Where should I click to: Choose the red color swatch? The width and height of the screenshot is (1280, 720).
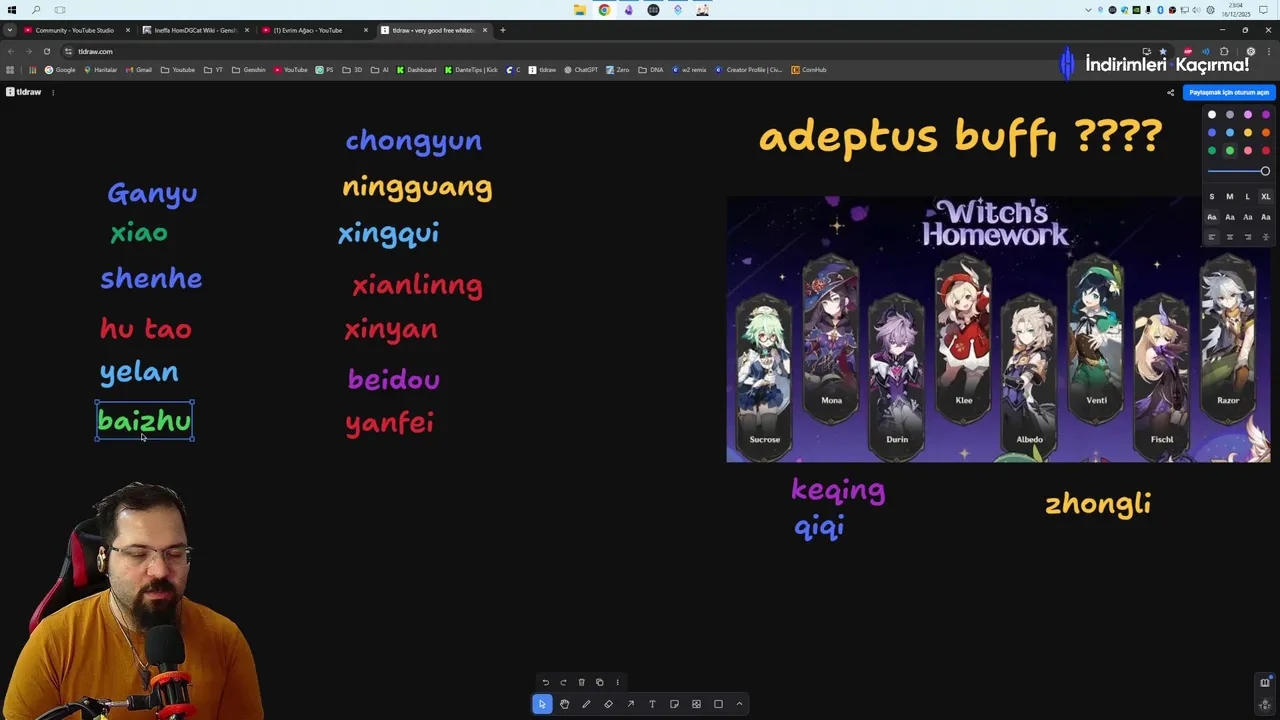(1266, 151)
